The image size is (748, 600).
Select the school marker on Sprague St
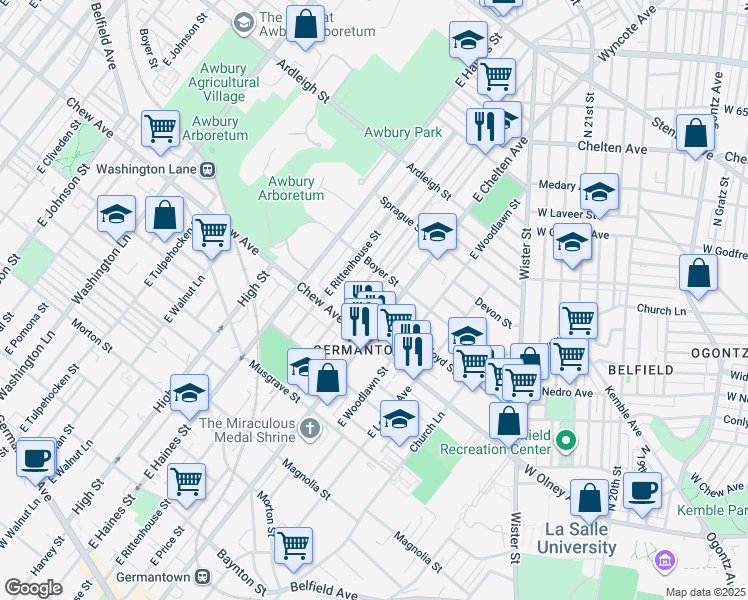437,232
